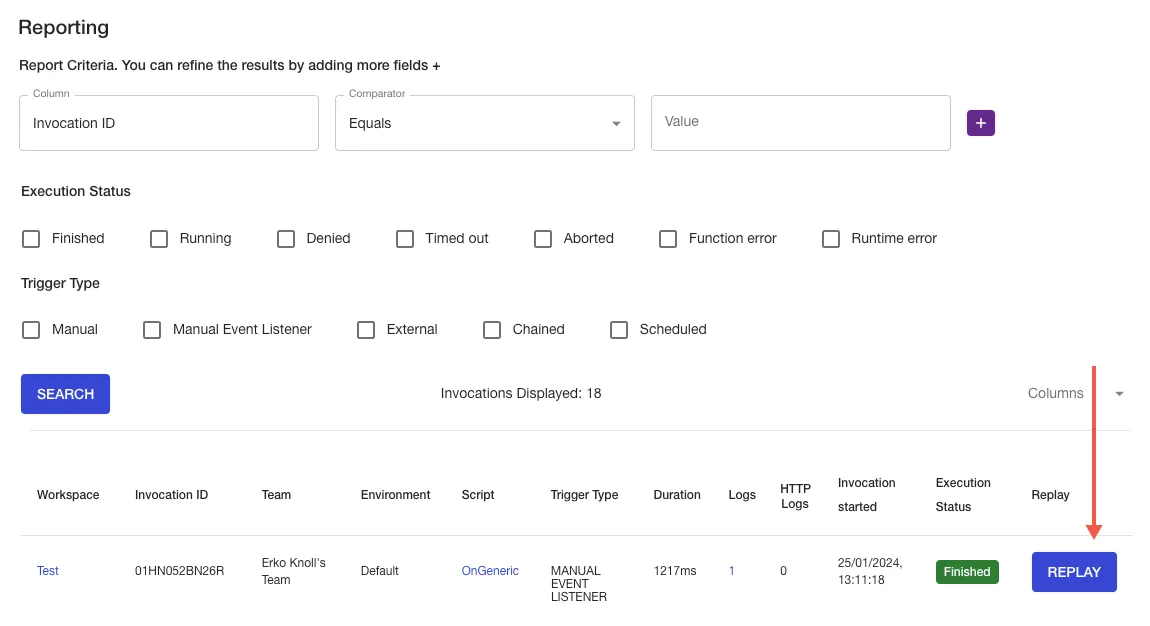Click the Invocations Displayed: 18 text
Screen dimensions: 1150x626
coord(521,394)
